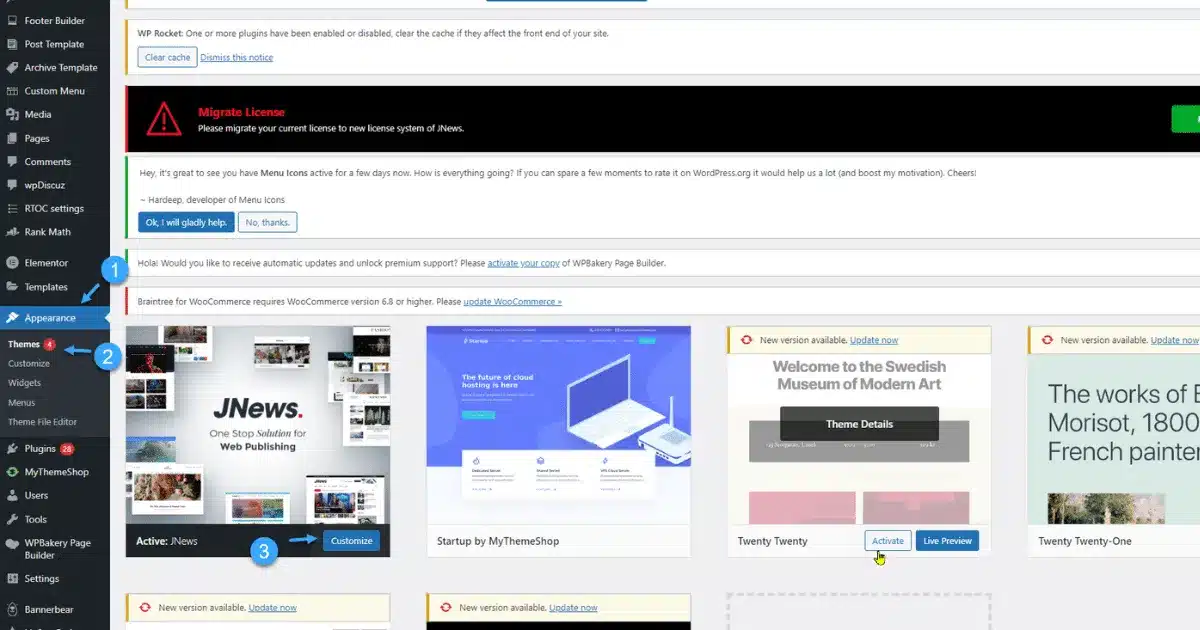Open the Menus submenu item
The width and height of the screenshot is (1200, 630).
[22, 402]
